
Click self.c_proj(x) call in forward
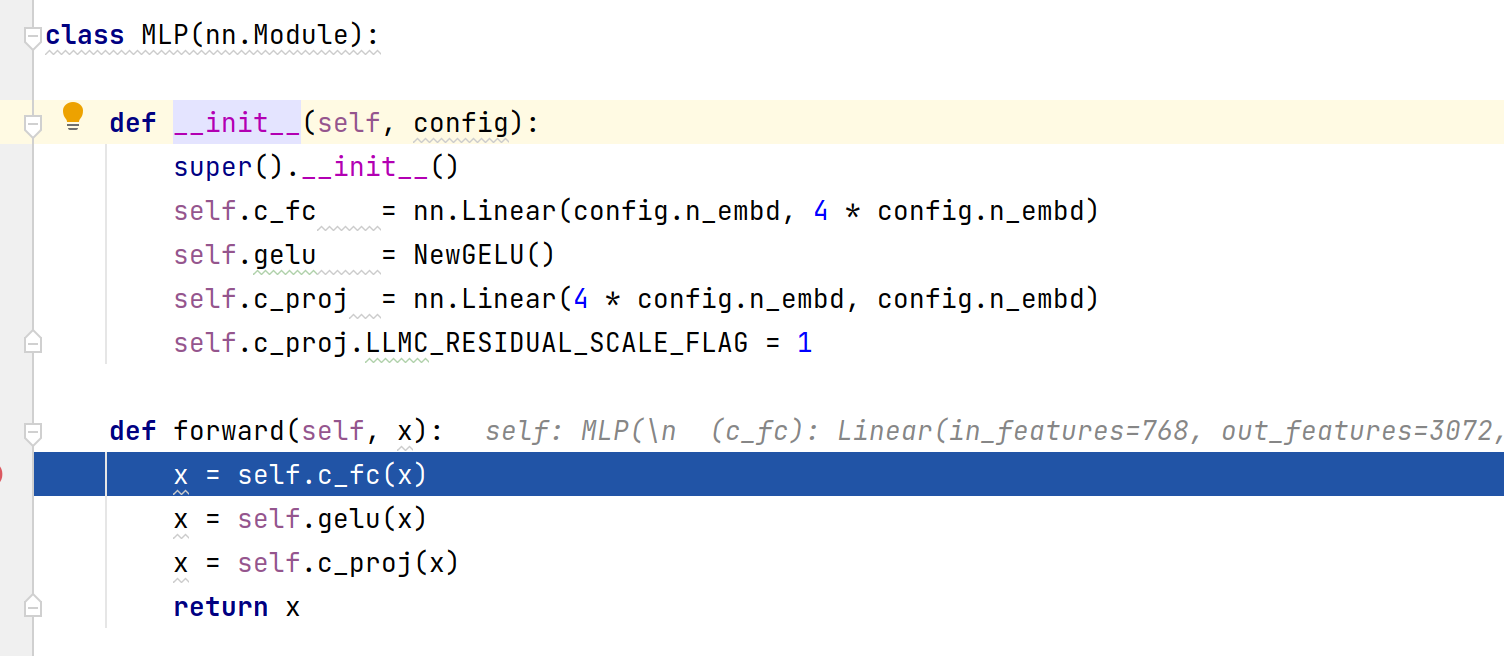pyautogui.click(x=347, y=563)
